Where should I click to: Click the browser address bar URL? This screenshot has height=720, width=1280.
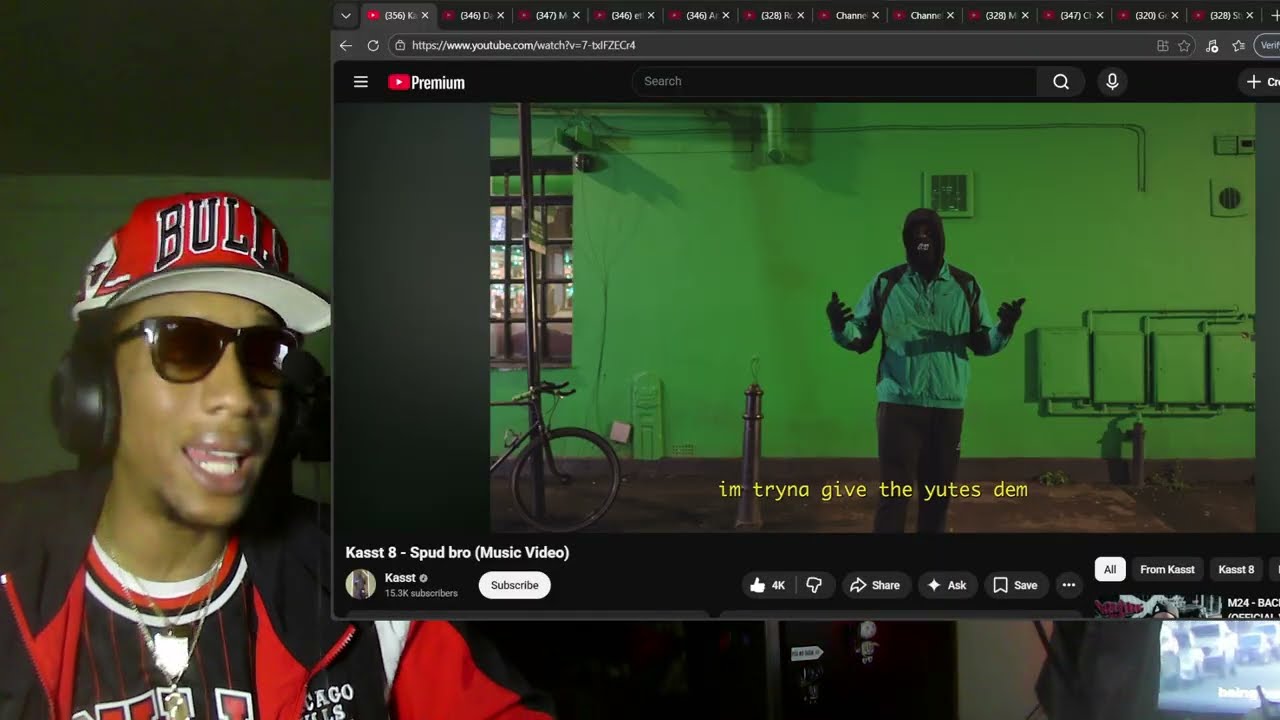point(523,45)
